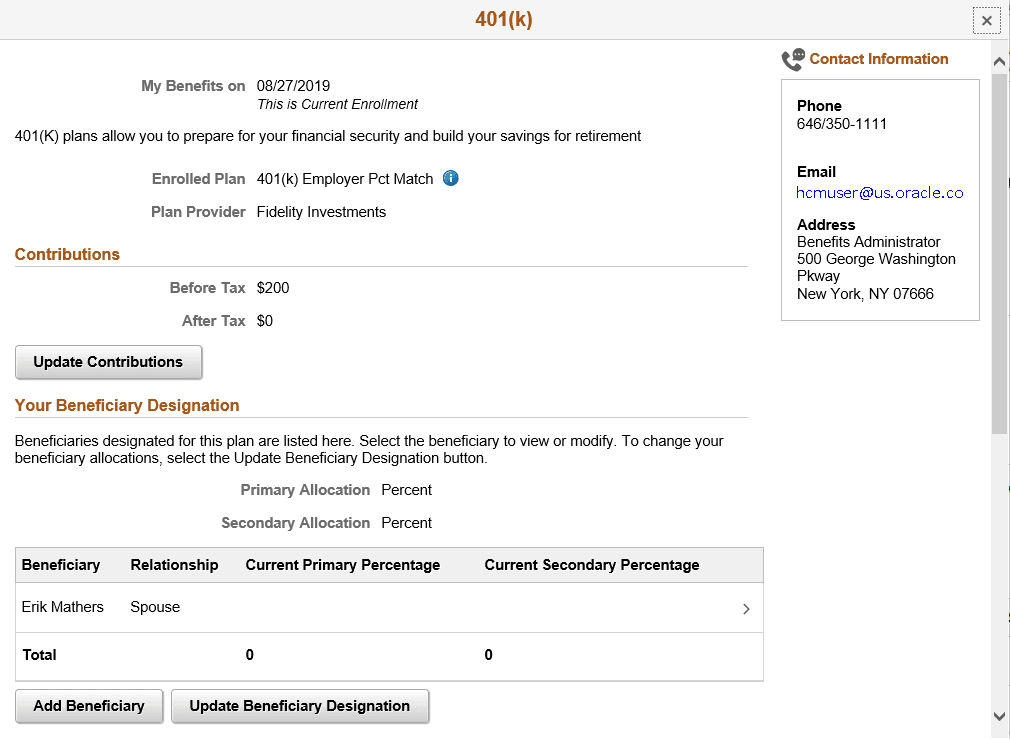Click the Your Beneficiary Designation heading
The height and width of the screenshot is (739, 1010).
(127, 405)
